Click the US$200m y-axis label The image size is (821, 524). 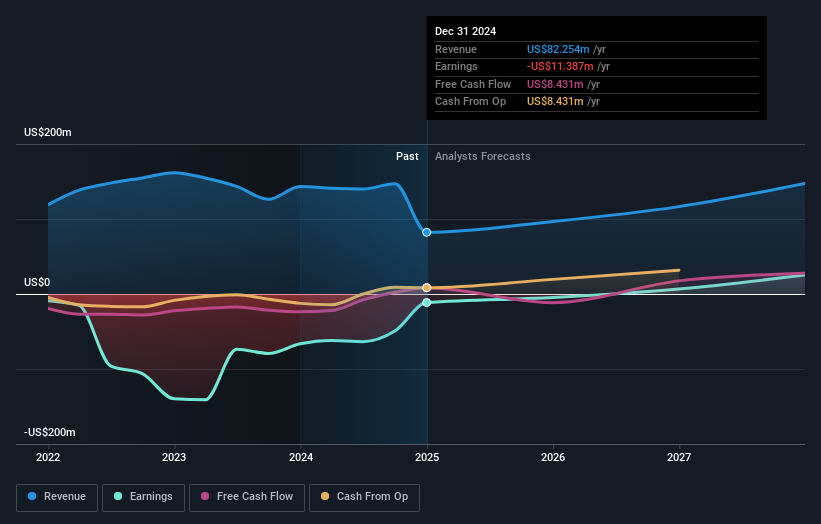(48, 132)
